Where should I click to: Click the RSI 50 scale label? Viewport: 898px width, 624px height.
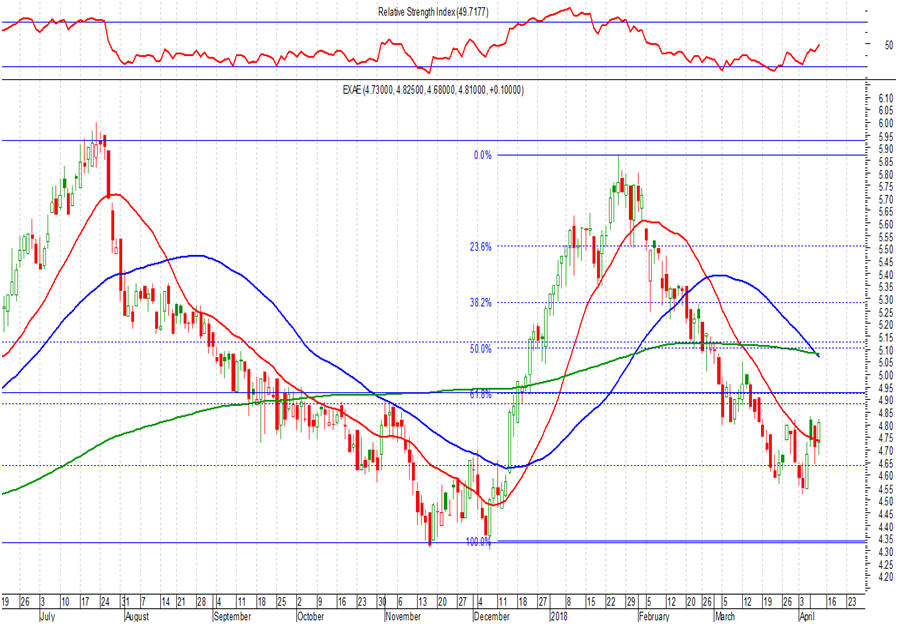tap(888, 45)
